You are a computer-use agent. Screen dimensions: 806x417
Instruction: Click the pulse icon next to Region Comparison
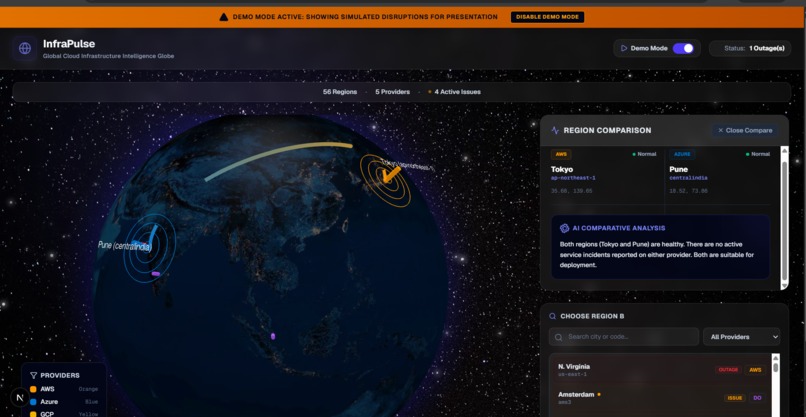coord(555,131)
